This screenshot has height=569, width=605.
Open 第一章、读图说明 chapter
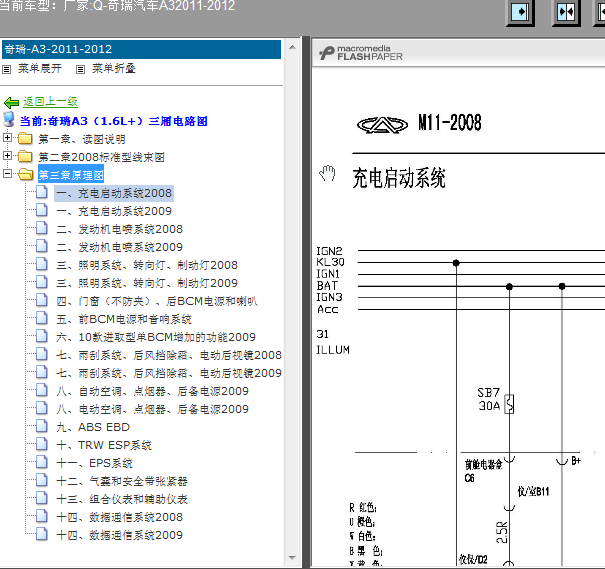coord(82,139)
